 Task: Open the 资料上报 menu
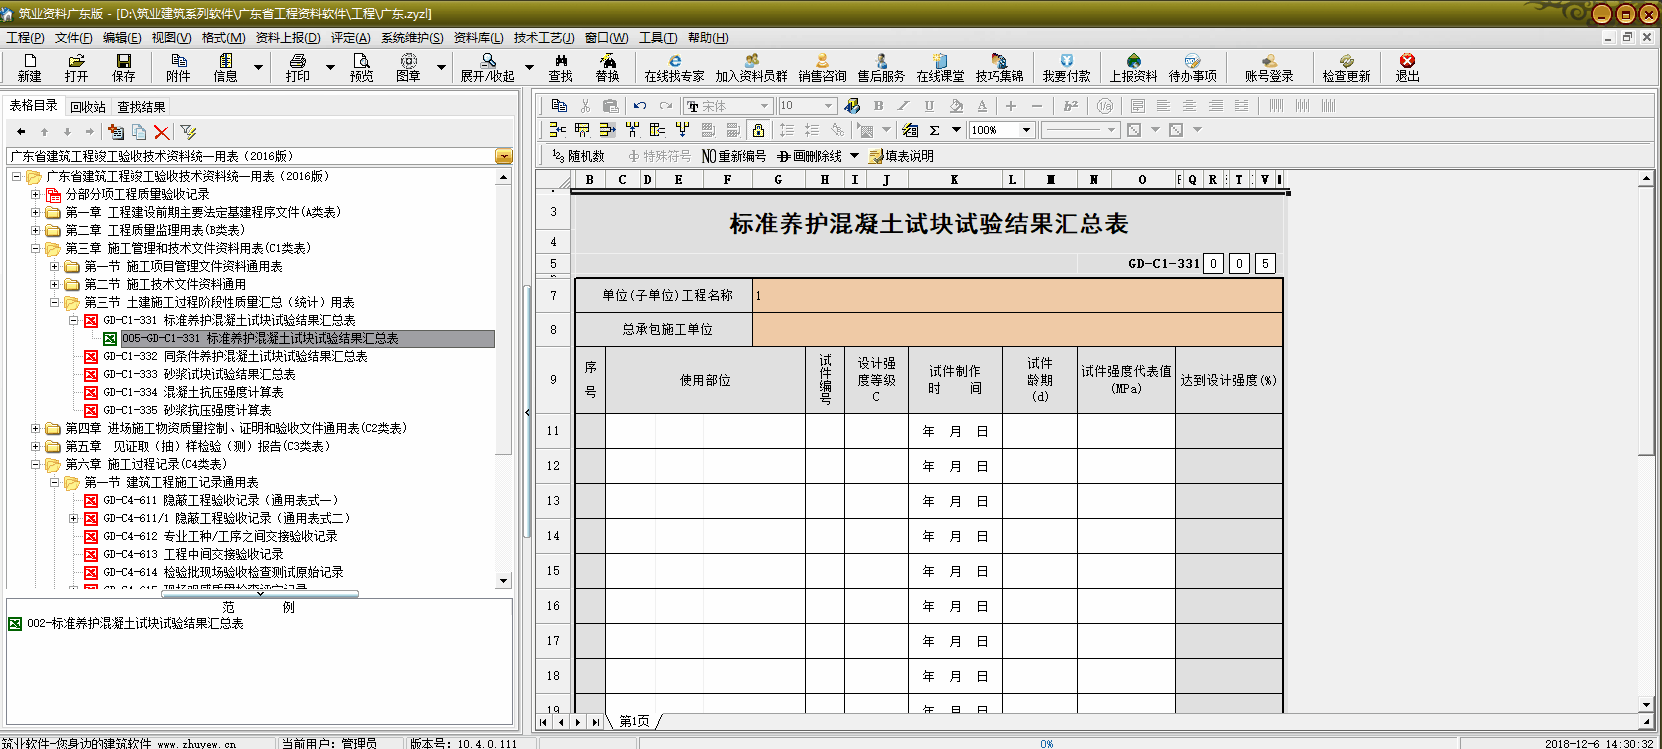pyautogui.click(x=287, y=38)
